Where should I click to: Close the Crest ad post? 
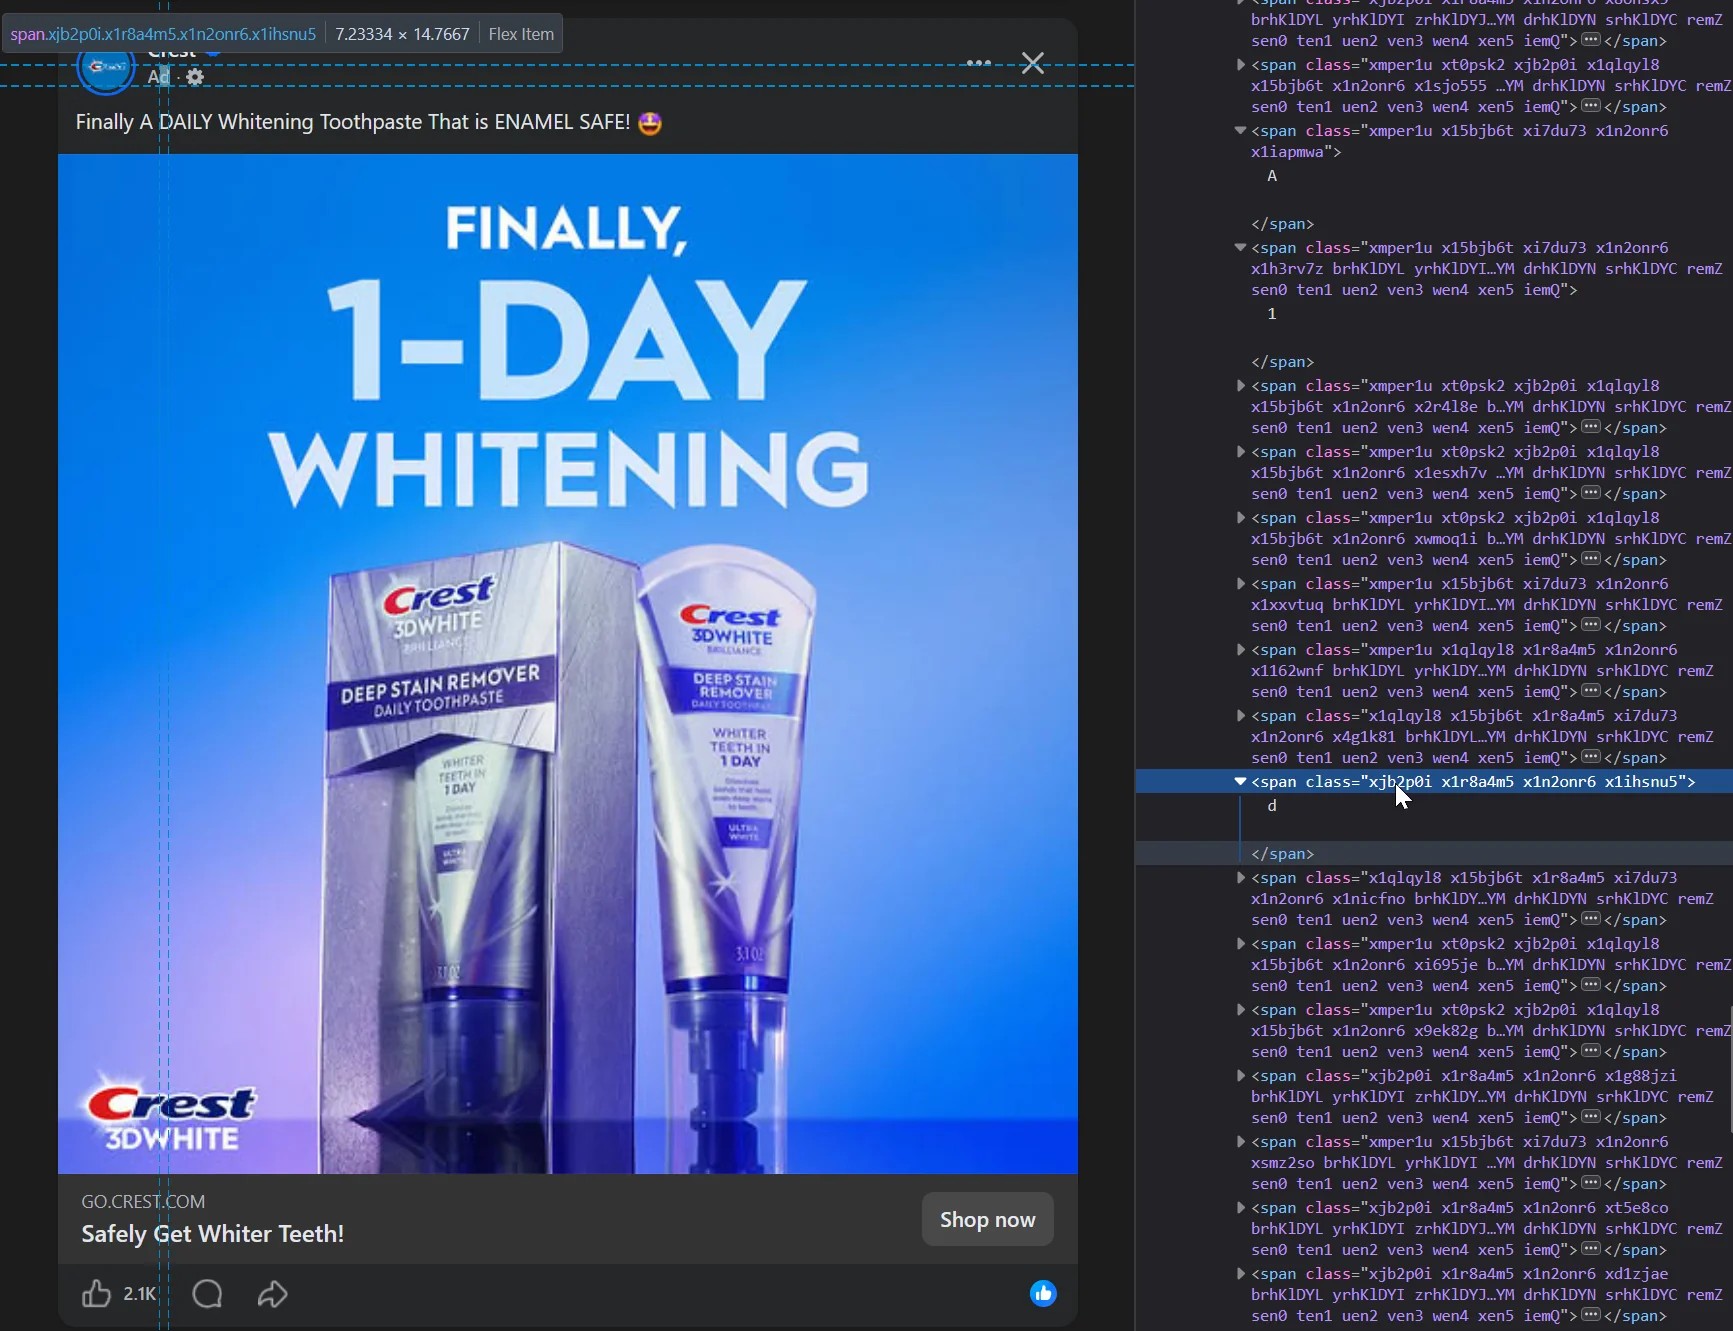[1033, 63]
